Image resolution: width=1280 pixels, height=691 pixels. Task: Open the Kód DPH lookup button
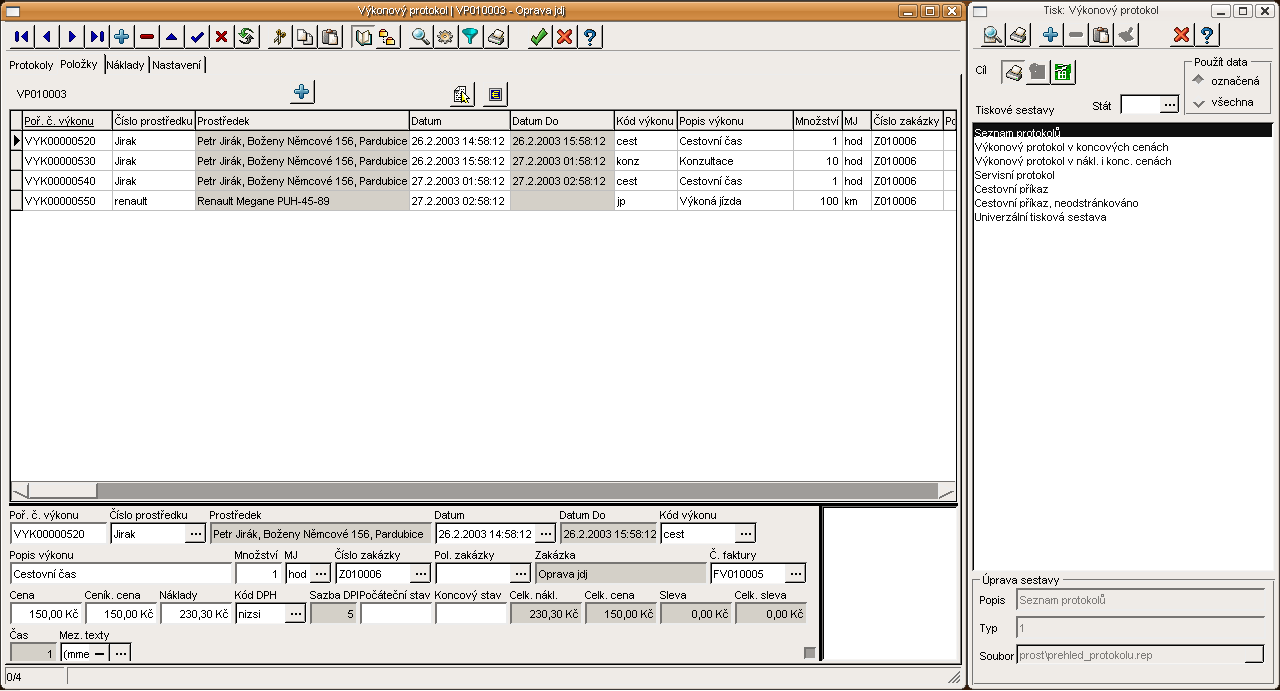(295, 614)
